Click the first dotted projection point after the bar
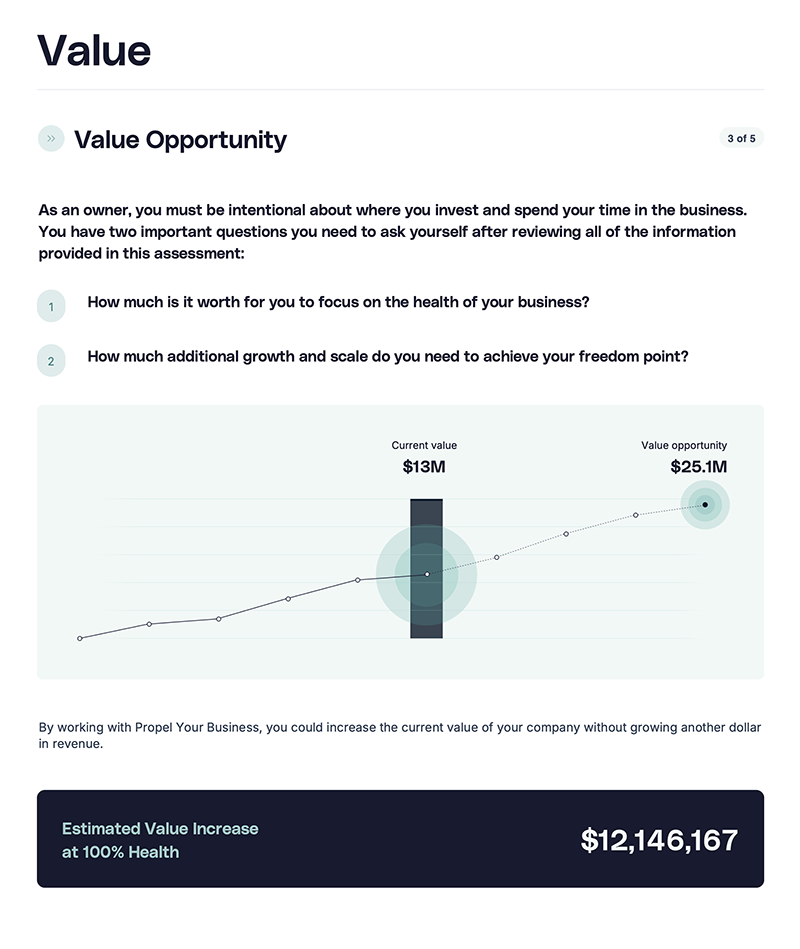Image resolution: width=800 pixels, height=949 pixels. coord(496,557)
